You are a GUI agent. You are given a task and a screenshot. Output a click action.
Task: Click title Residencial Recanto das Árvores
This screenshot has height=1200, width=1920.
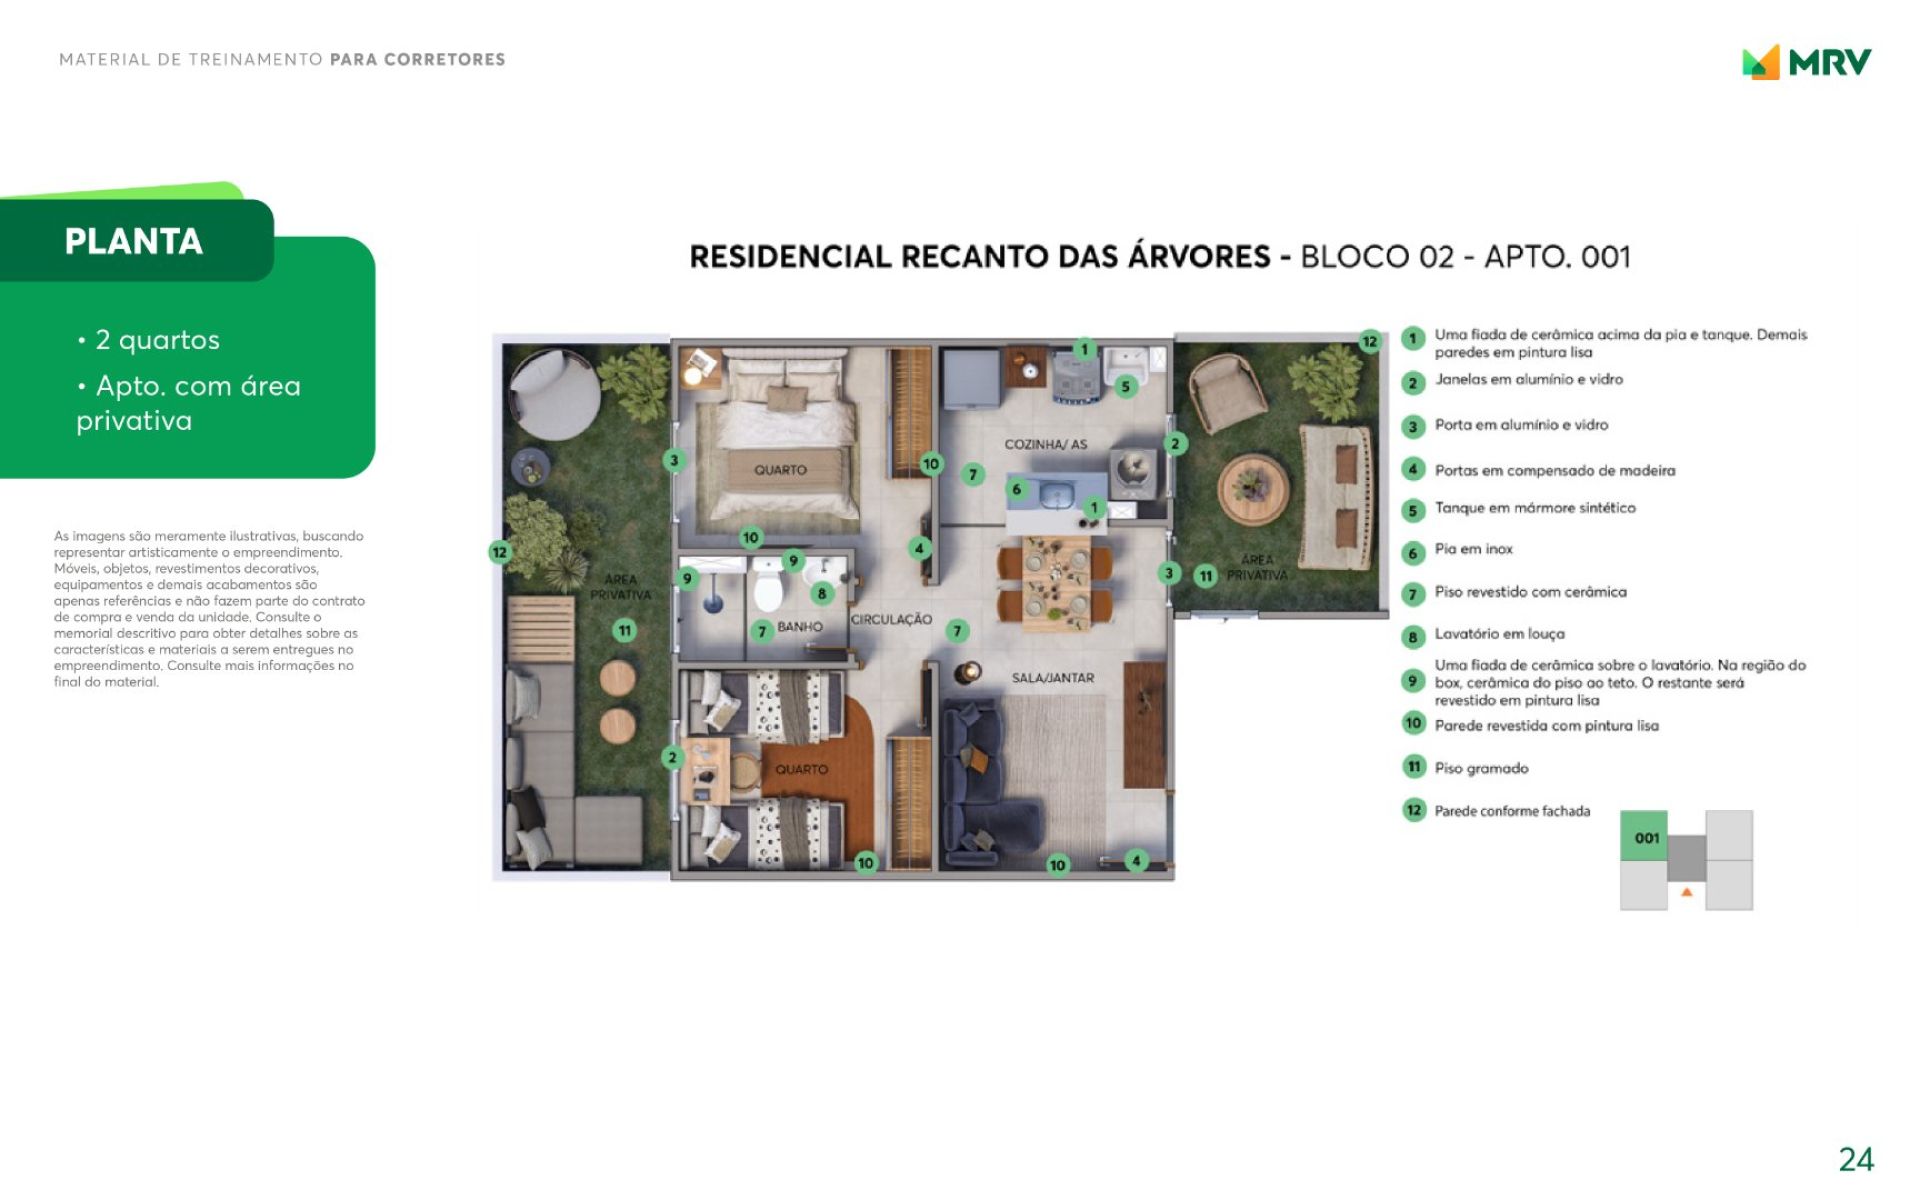coord(979,257)
